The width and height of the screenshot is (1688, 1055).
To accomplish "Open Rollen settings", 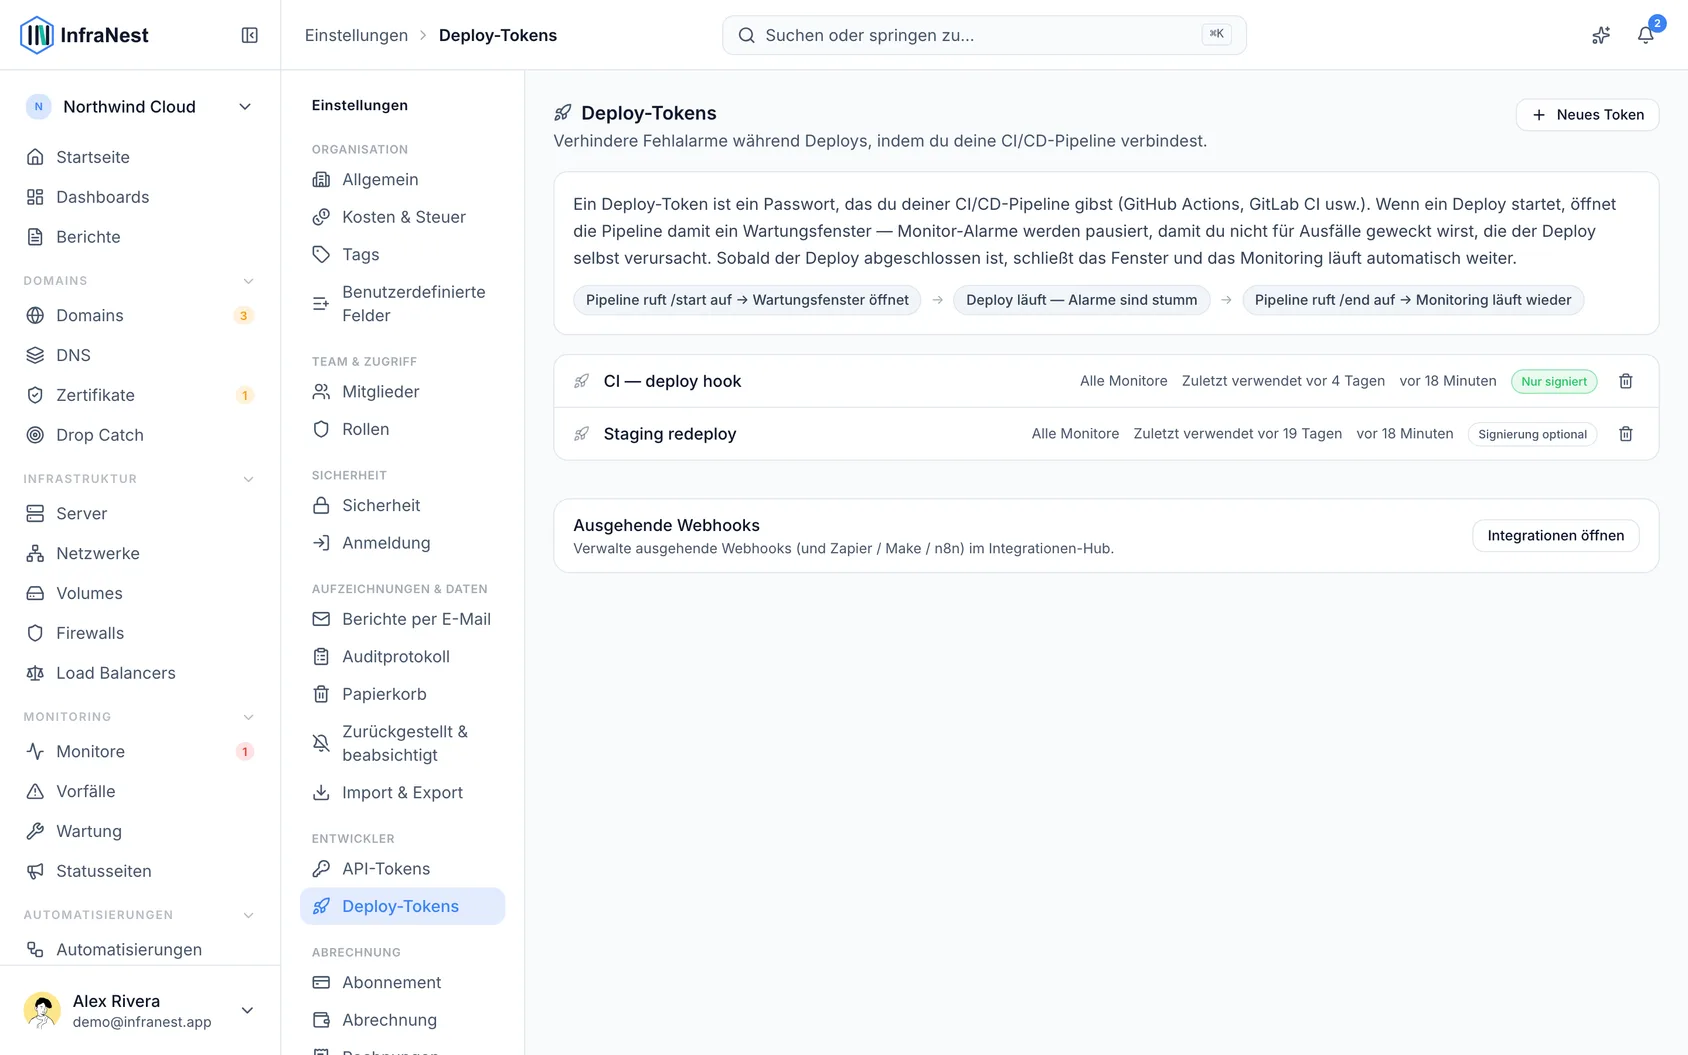I will click(x=402, y=429).
